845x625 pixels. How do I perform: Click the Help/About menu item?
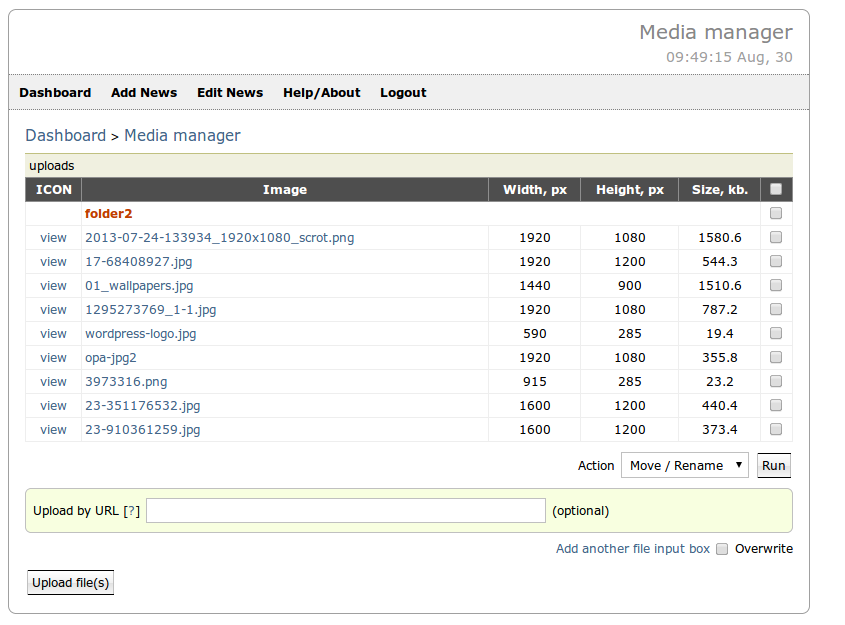[321, 92]
